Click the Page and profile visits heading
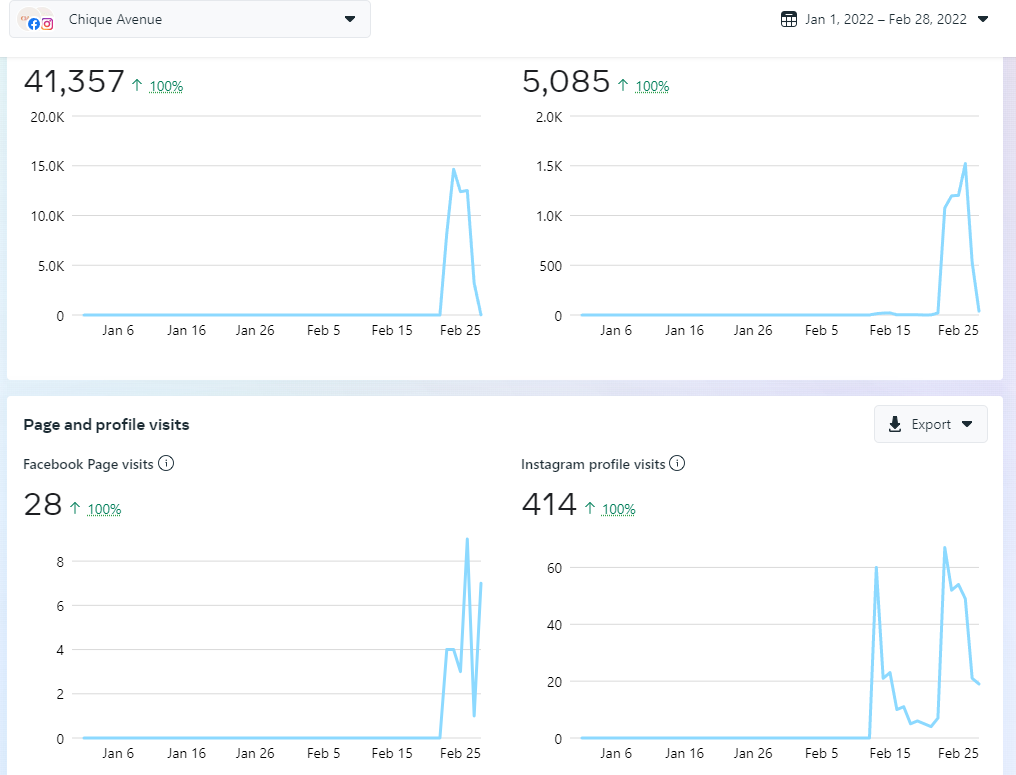1016x775 pixels. [x=106, y=425]
